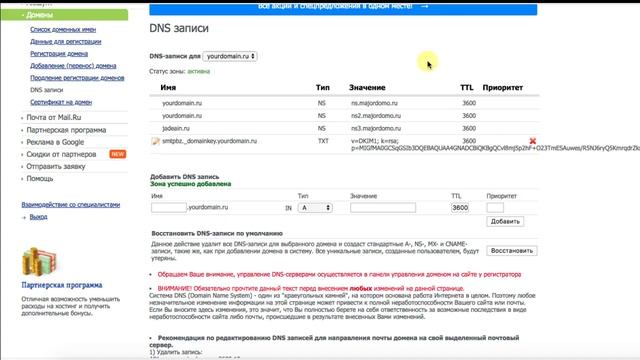Click the Приоритет column header in records table

pyautogui.click(x=502, y=88)
